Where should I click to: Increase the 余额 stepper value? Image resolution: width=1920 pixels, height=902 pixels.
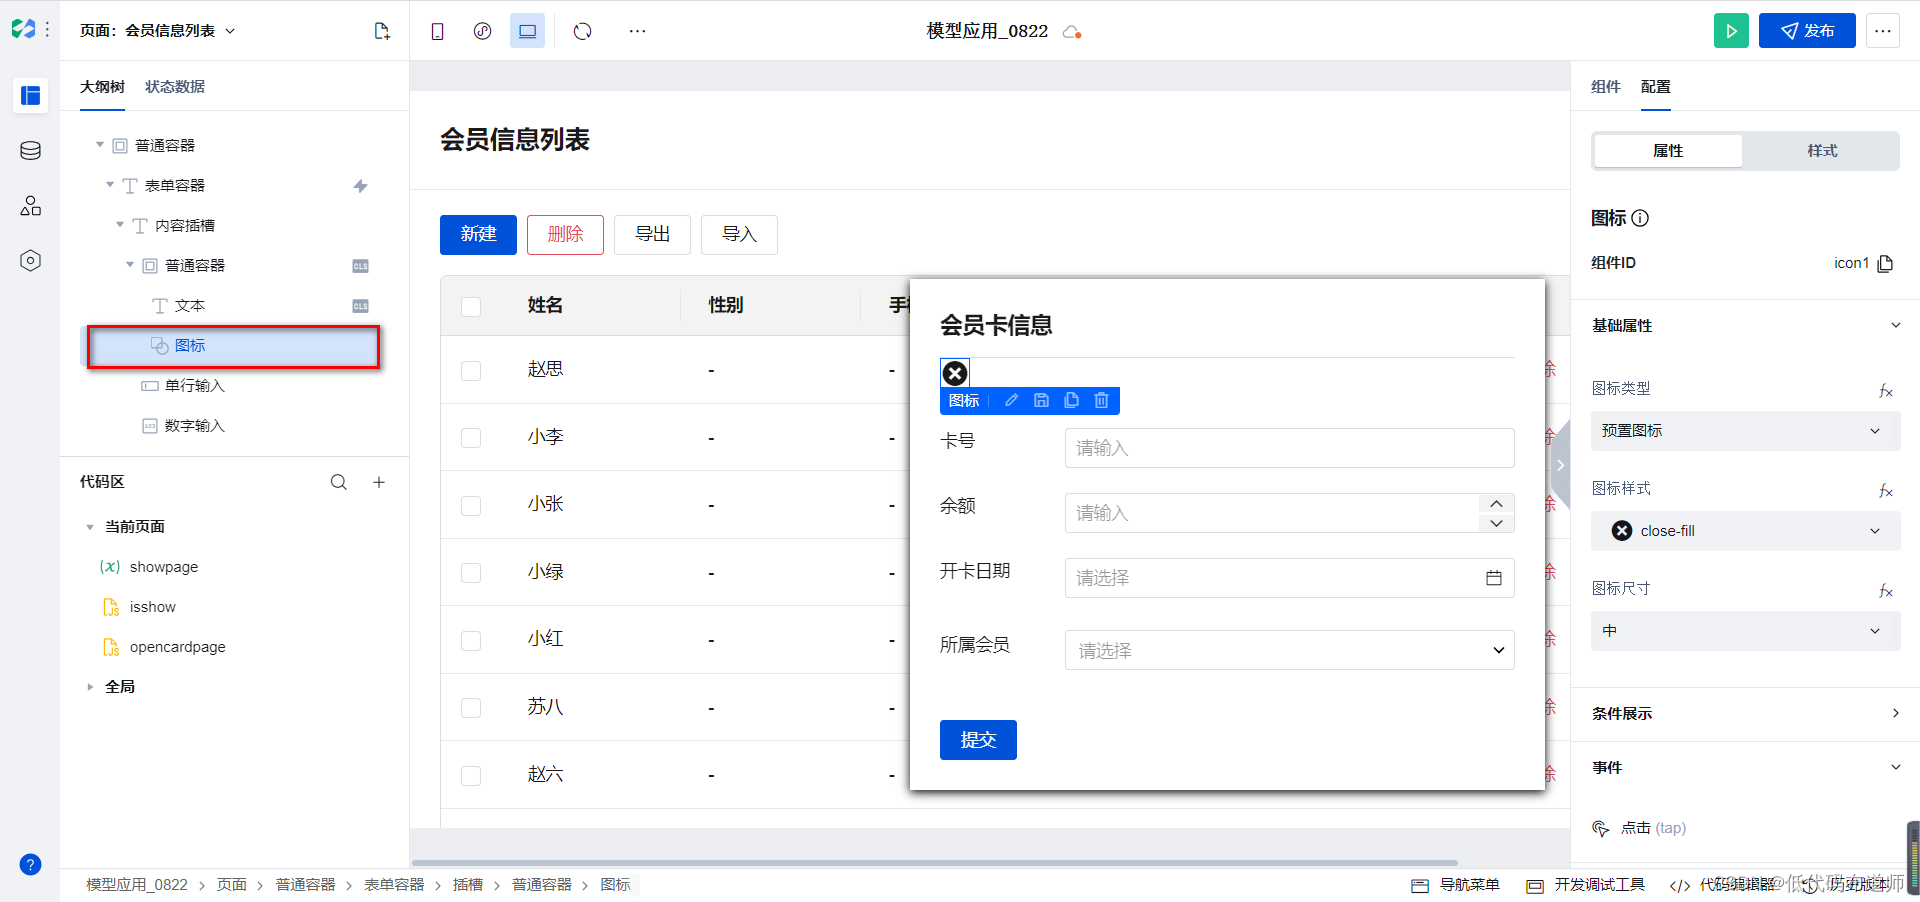(1496, 504)
